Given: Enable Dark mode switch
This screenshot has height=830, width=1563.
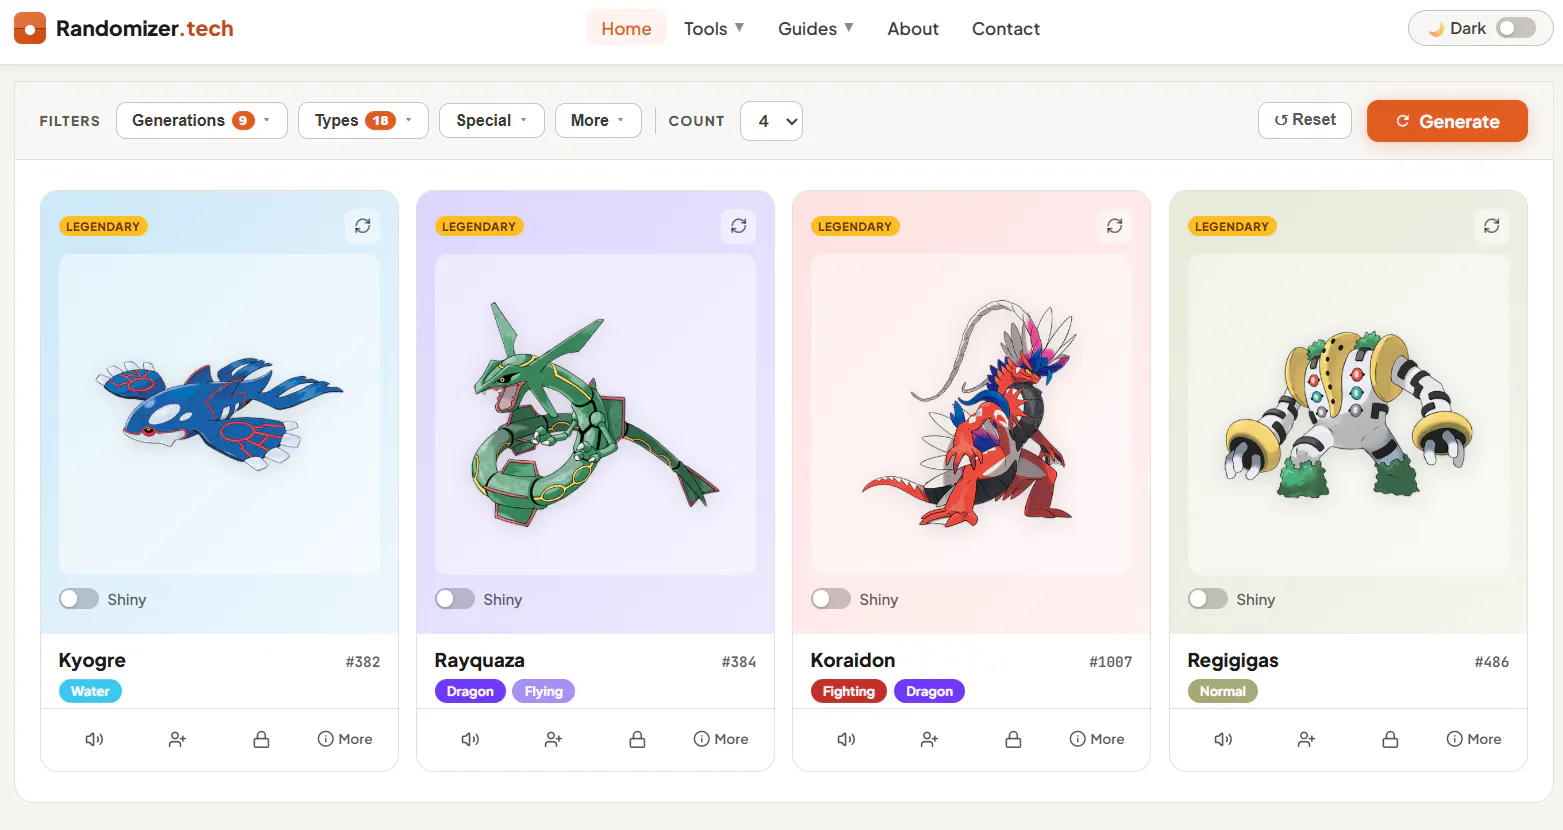Looking at the screenshot, I should tap(1516, 28).
